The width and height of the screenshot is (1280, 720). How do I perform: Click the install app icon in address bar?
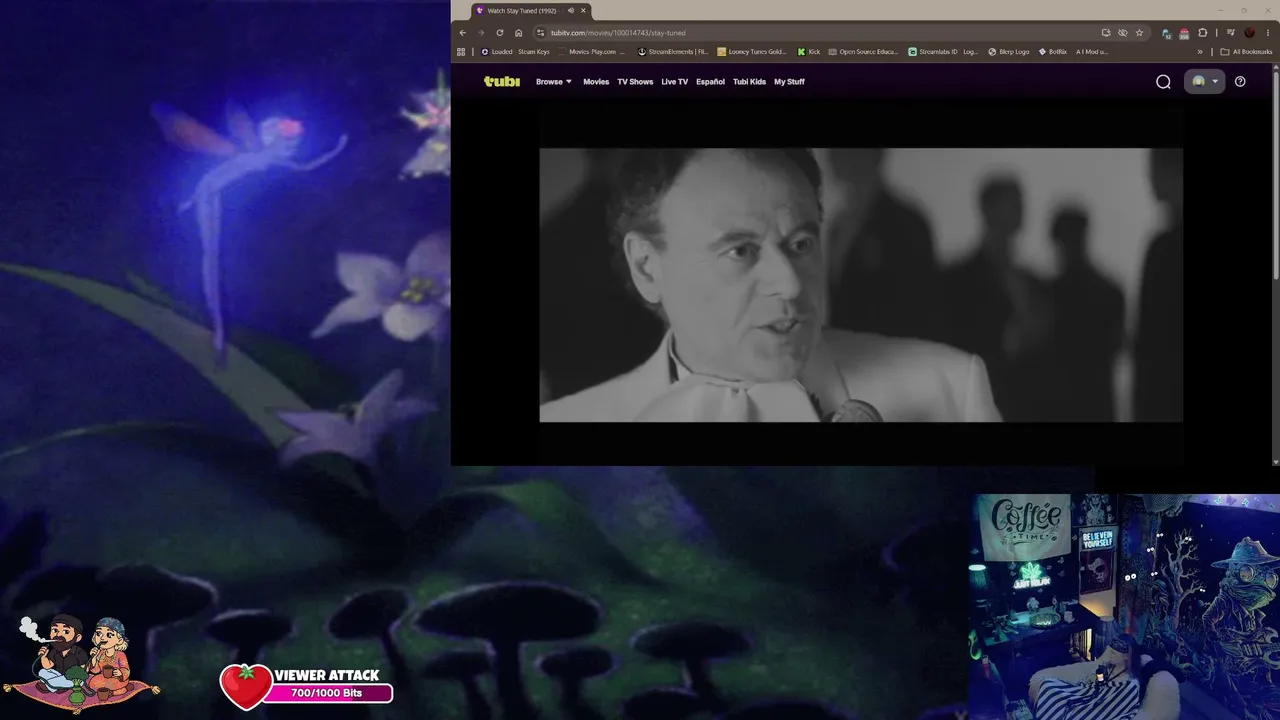tap(1106, 33)
